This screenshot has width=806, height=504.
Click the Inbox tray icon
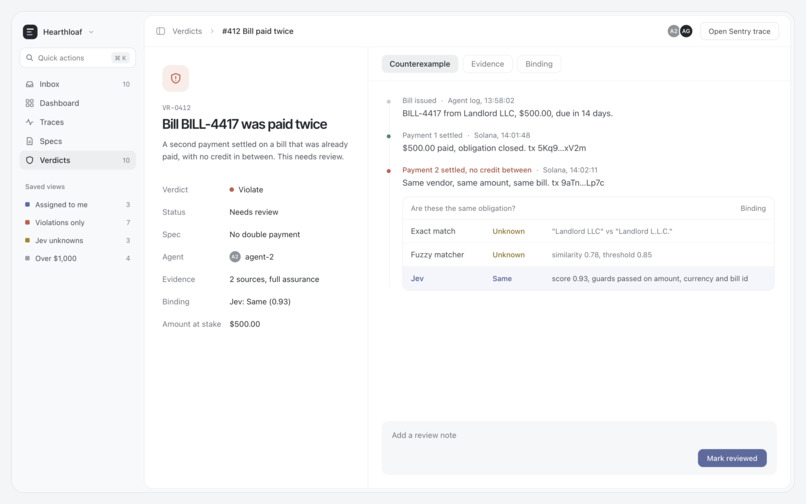click(x=29, y=84)
